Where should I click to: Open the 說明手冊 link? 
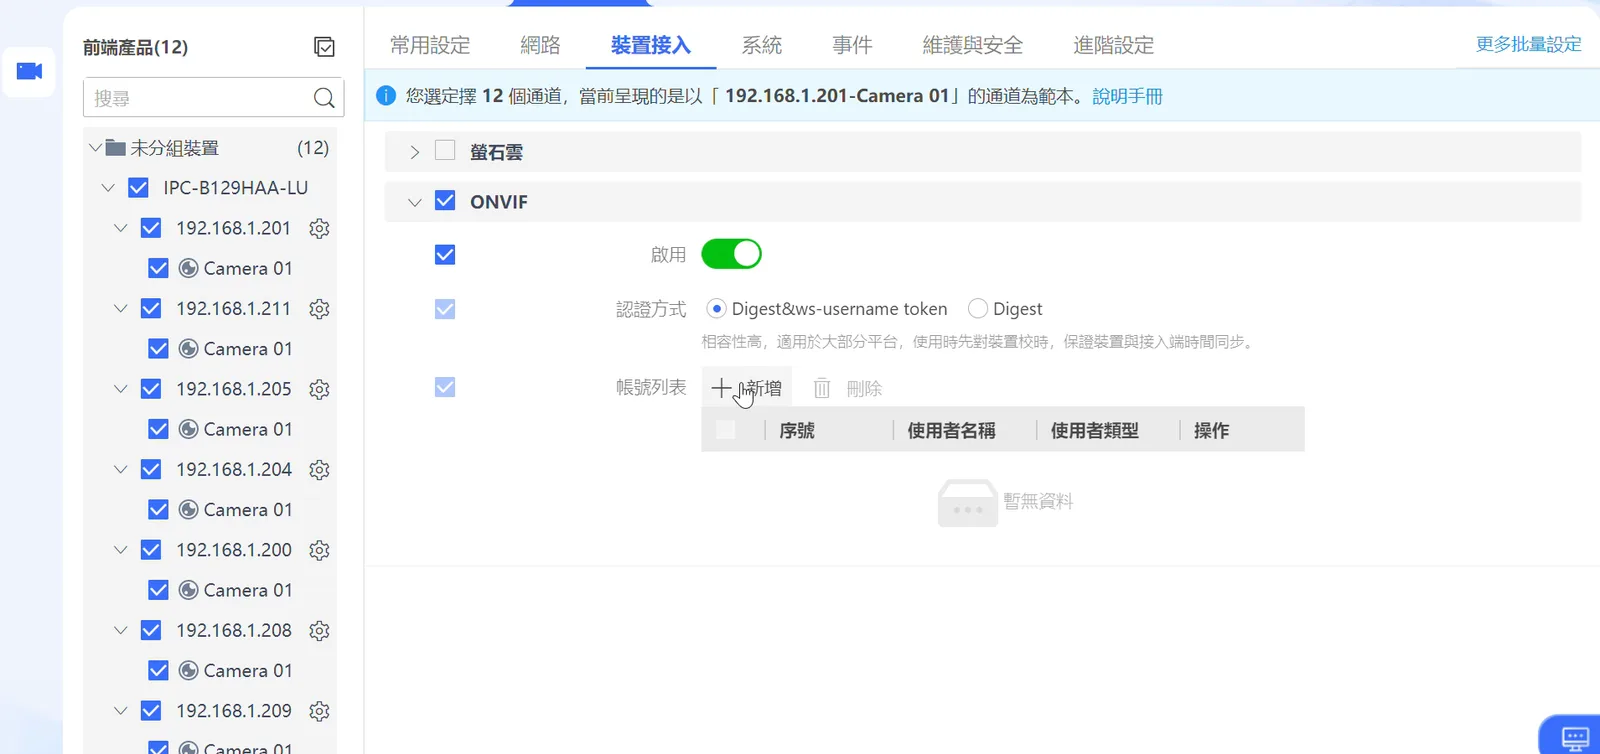coord(1127,96)
